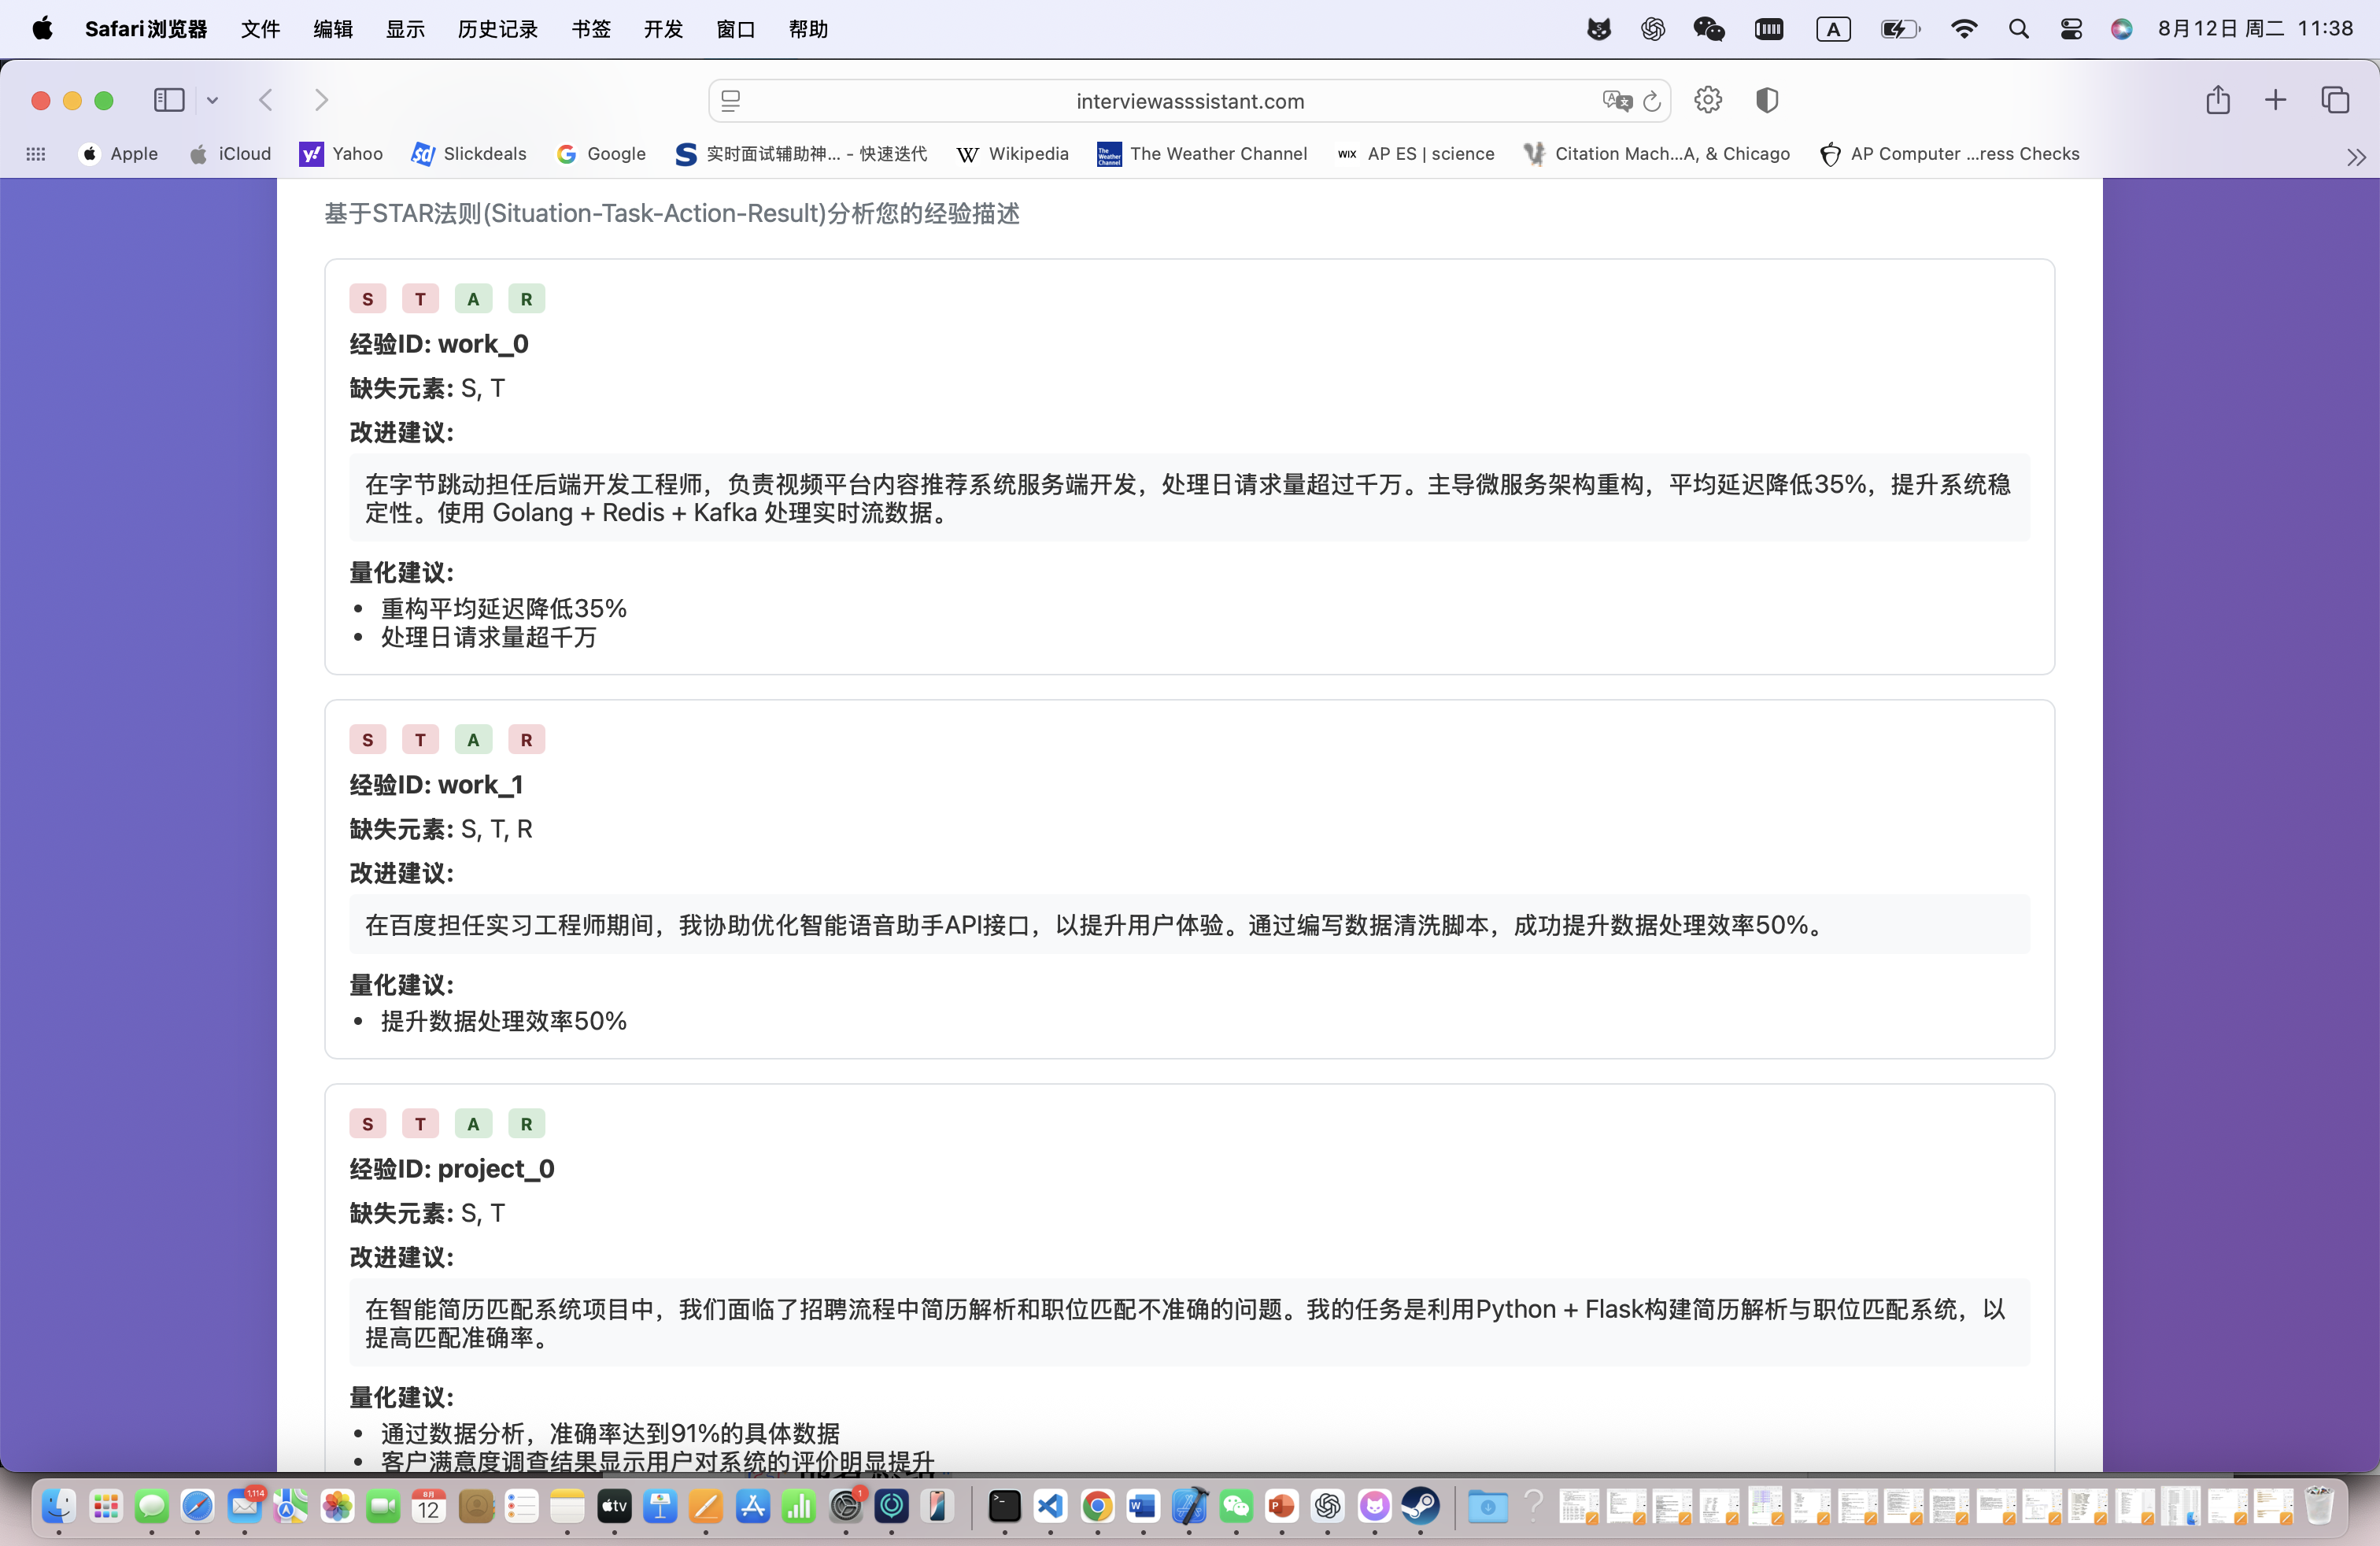This screenshot has height=1546, width=2380.
Task: Open Google Chrome from the Dock
Action: click(x=1097, y=1506)
